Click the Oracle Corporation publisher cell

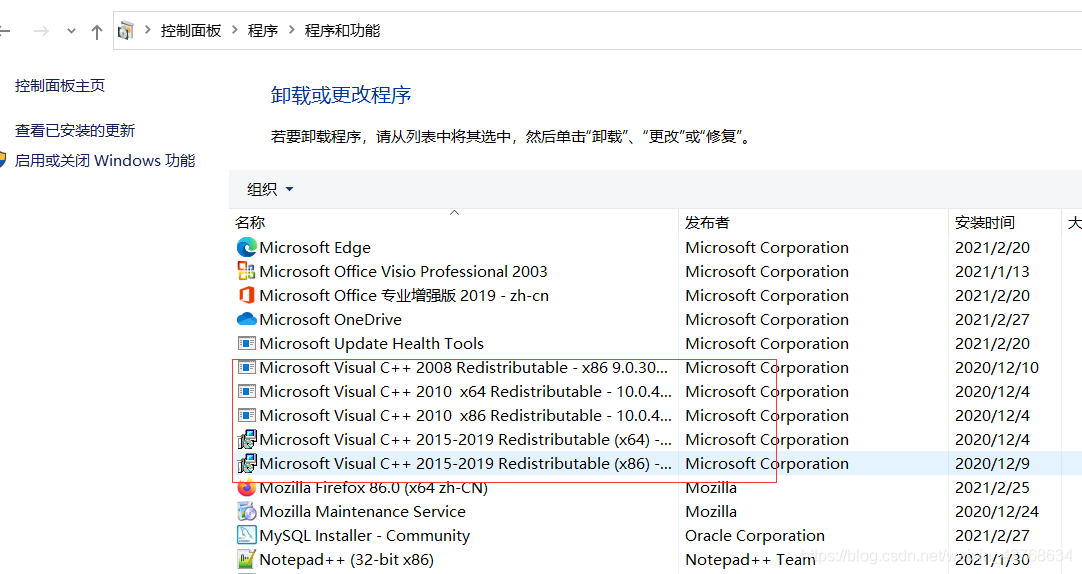click(755, 535)
